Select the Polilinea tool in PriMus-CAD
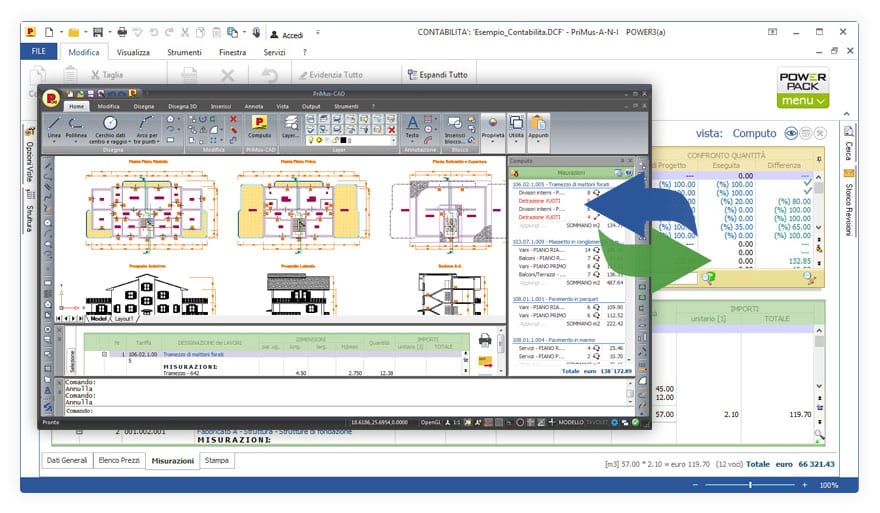The image size is (880, 513). click(76, 127)
